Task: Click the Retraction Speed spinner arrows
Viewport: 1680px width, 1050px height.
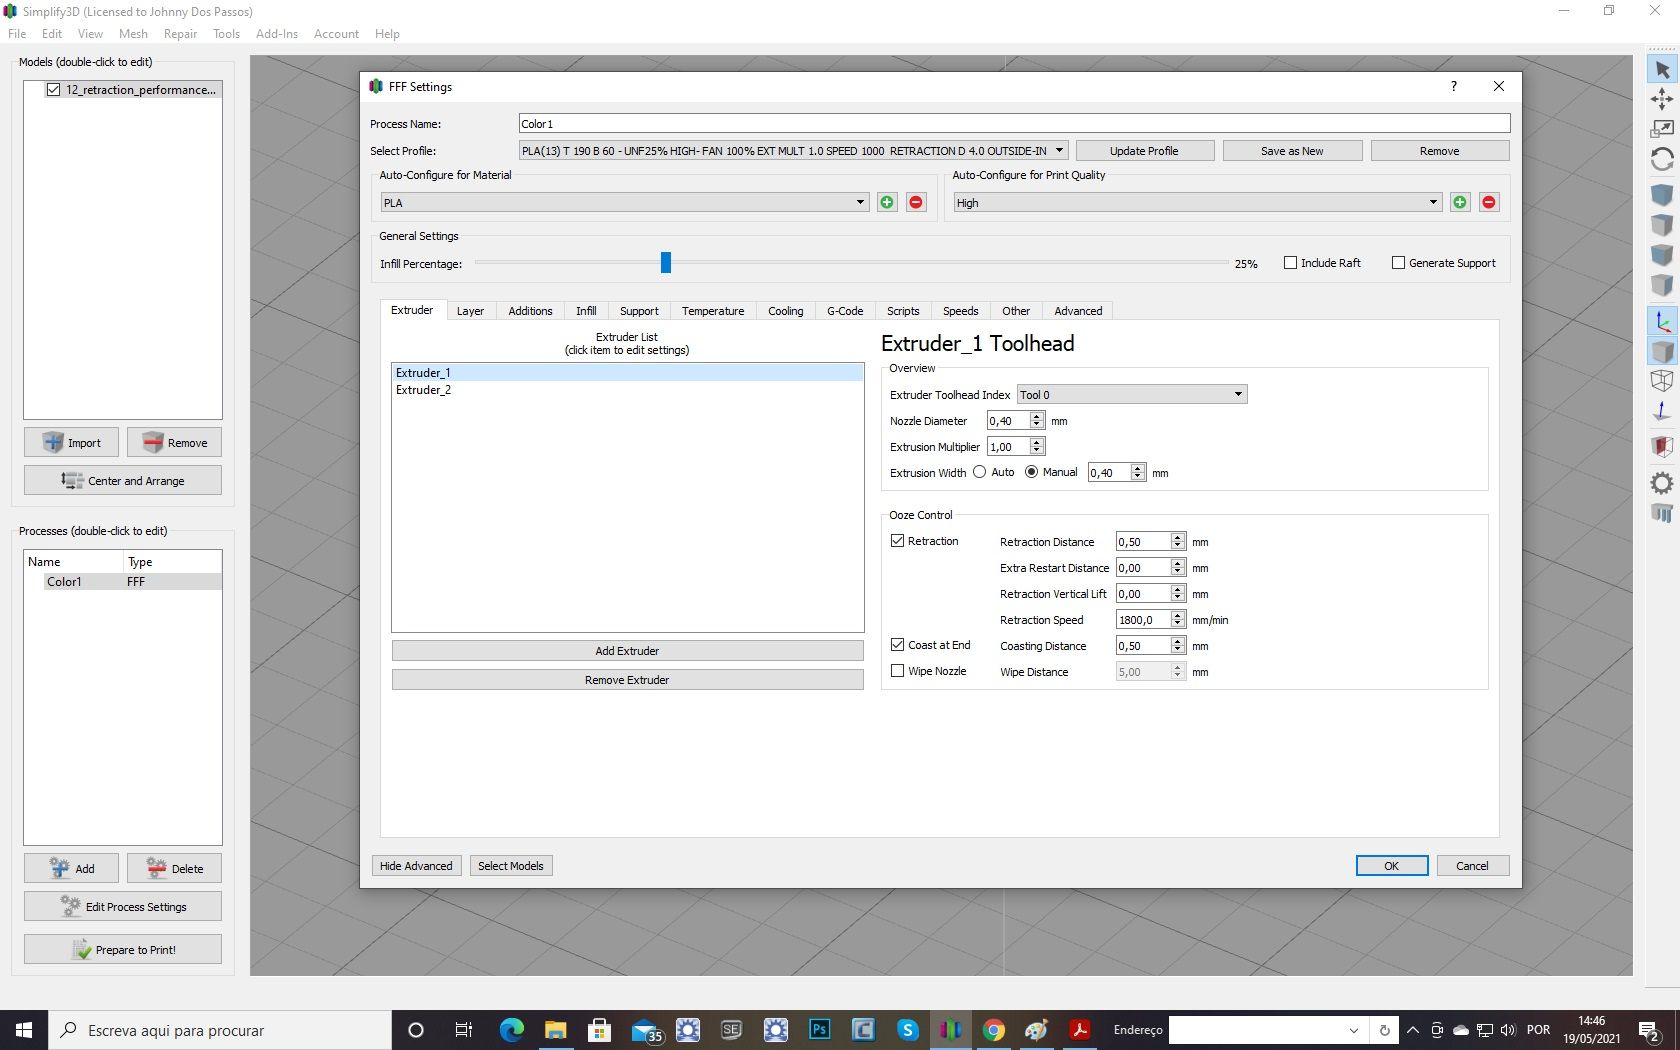Action: 1178,620
